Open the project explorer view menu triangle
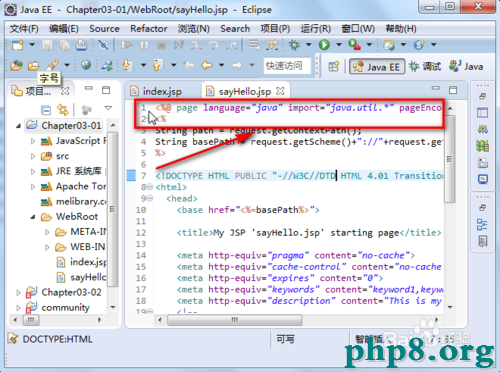Image resolution: width=500 pixels, height=372 pixels. [108, 108]
